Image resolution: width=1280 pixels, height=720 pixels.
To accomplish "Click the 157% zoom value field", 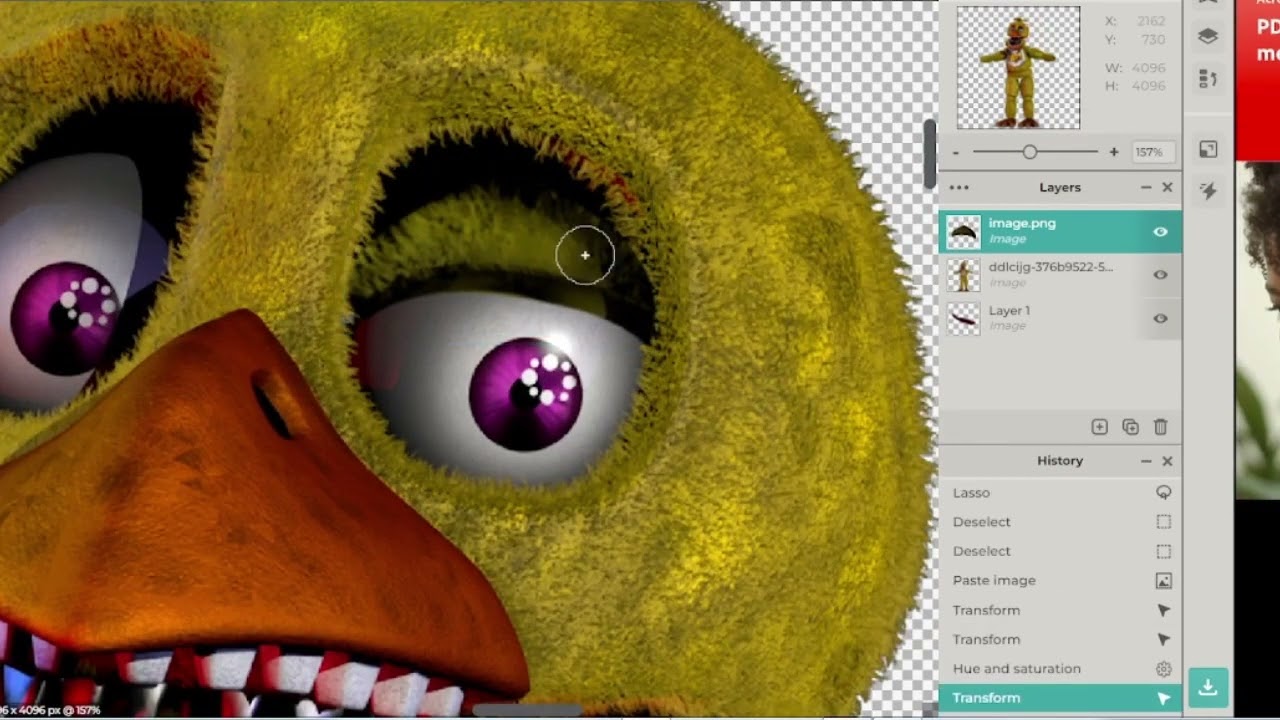I will click(x=1152, y=152).
